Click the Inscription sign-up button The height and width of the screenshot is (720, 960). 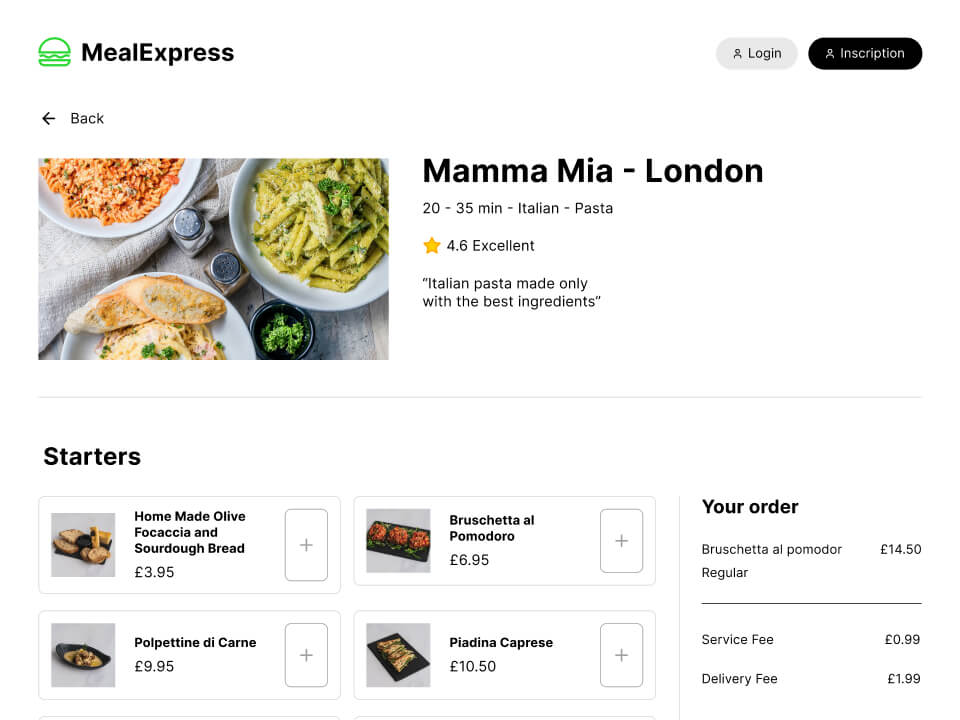[864, 54]
